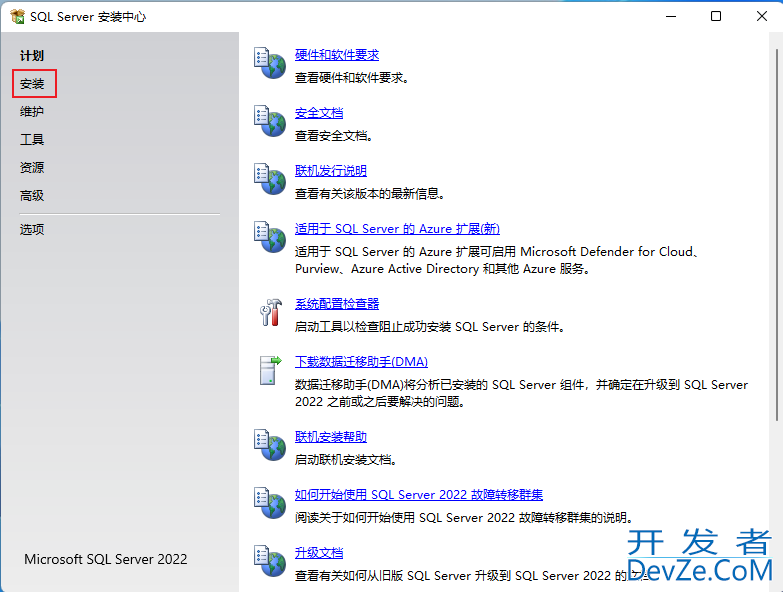Open the 资源 section
Screen dimensions: 783x592
tap(32, 167)
